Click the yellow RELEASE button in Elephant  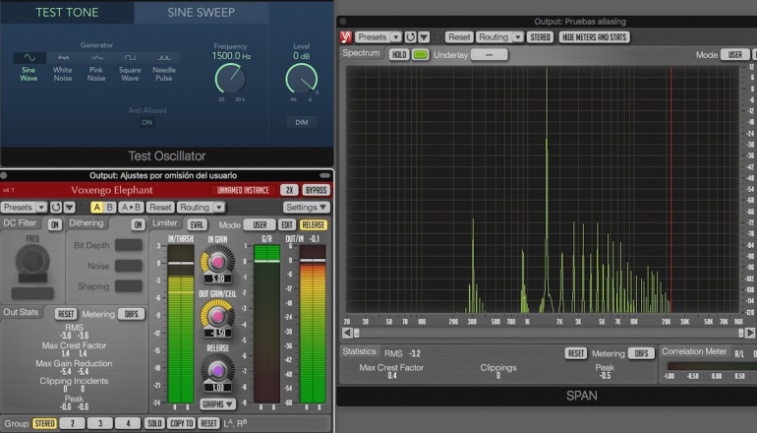313,225
